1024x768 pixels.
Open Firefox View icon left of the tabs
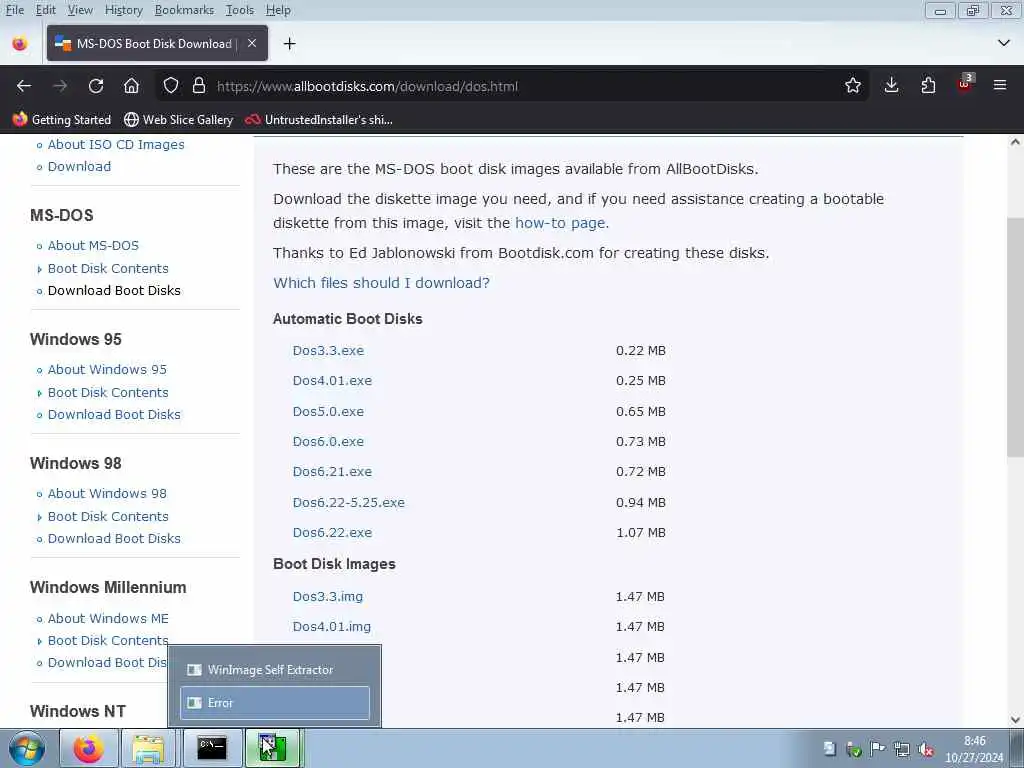pos(20,44)
